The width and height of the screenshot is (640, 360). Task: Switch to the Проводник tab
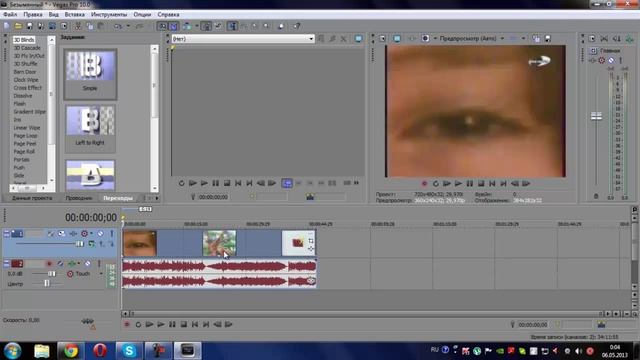coord(79,198)
